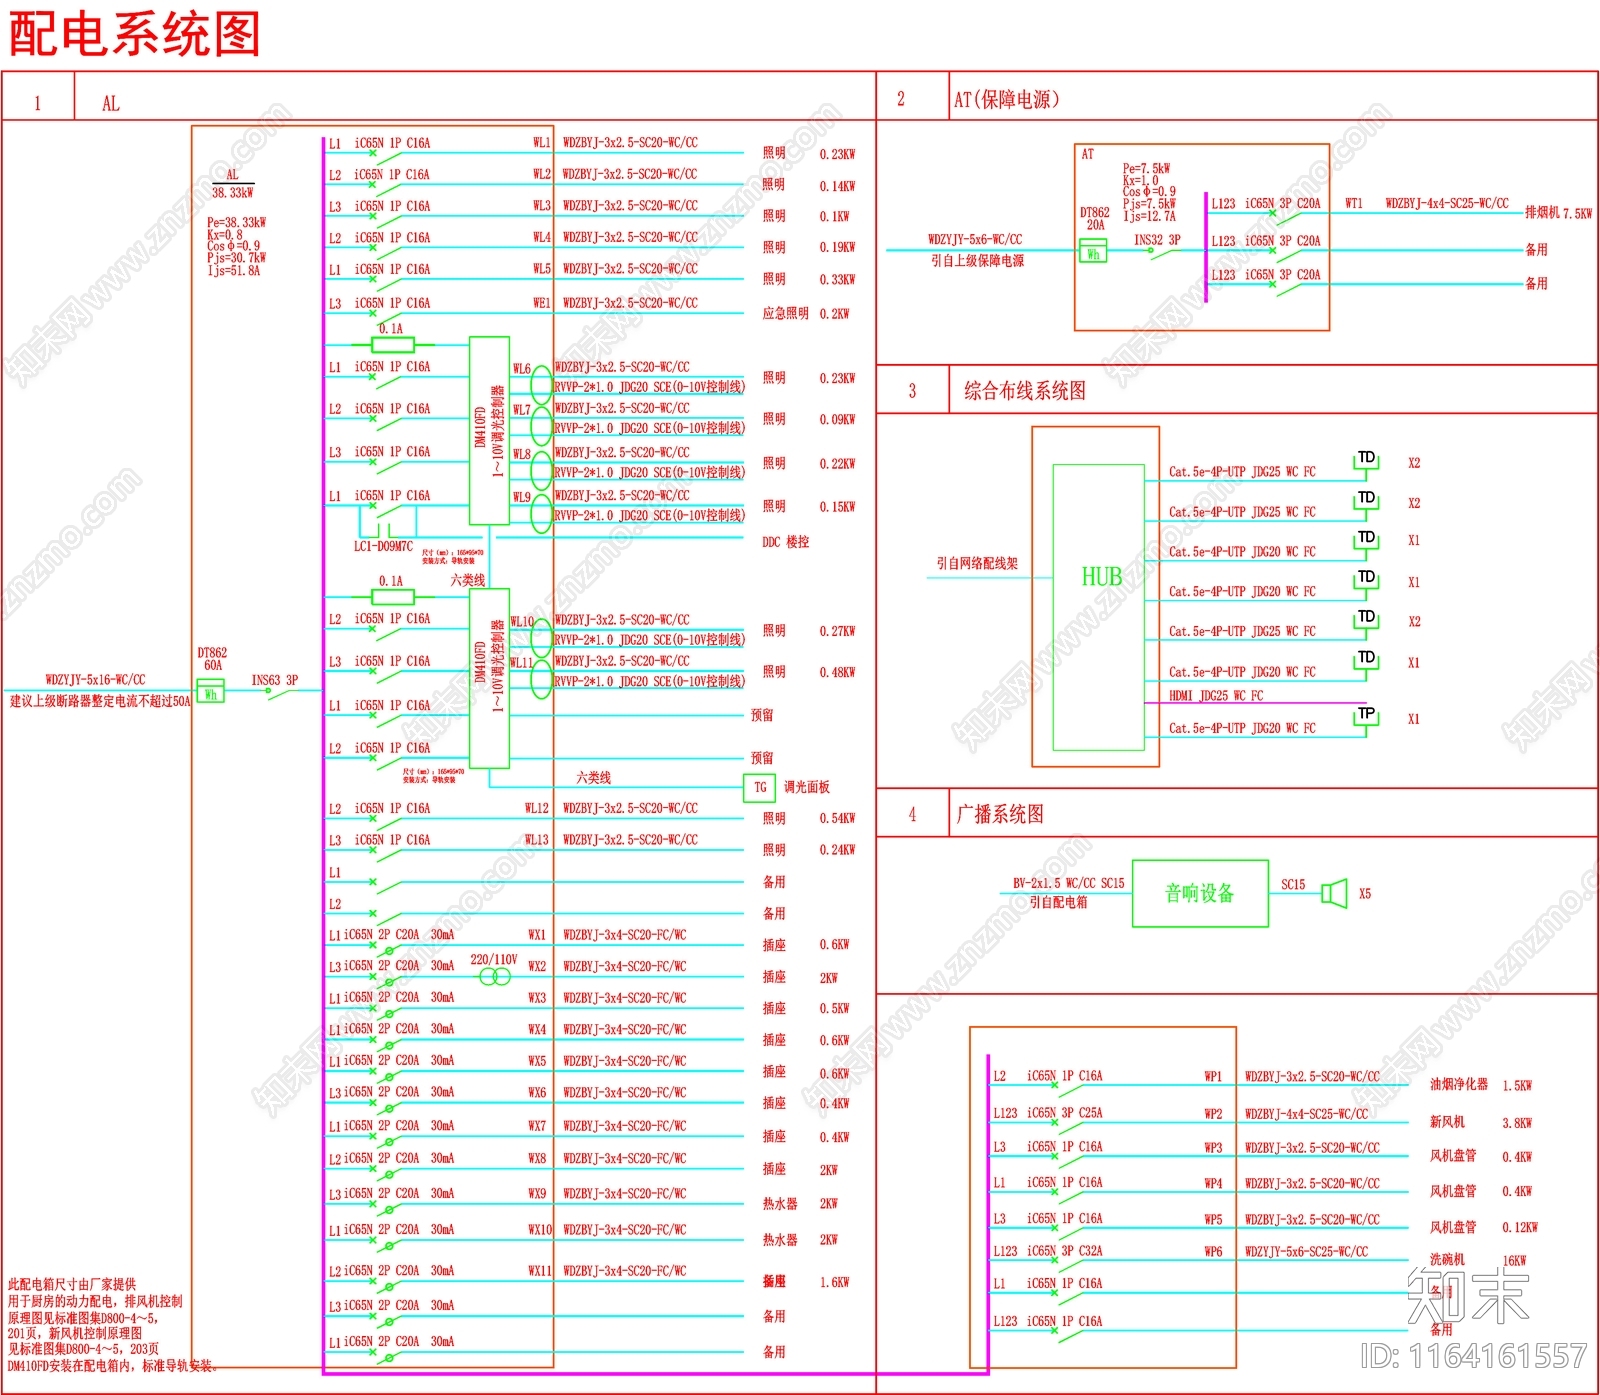
Task: Click the 0.48KW lighting load value
Action: [x=837, y=673]
